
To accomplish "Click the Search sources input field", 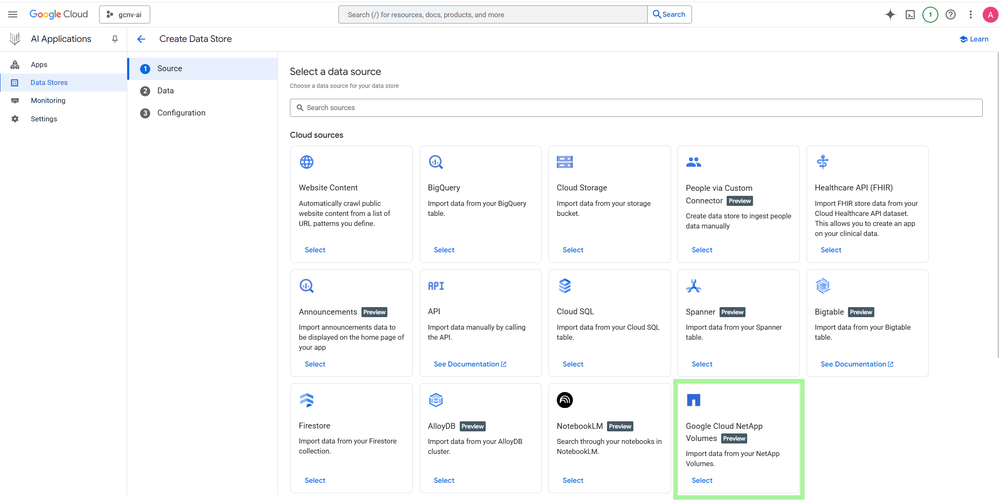I will (x=635, y=108).
